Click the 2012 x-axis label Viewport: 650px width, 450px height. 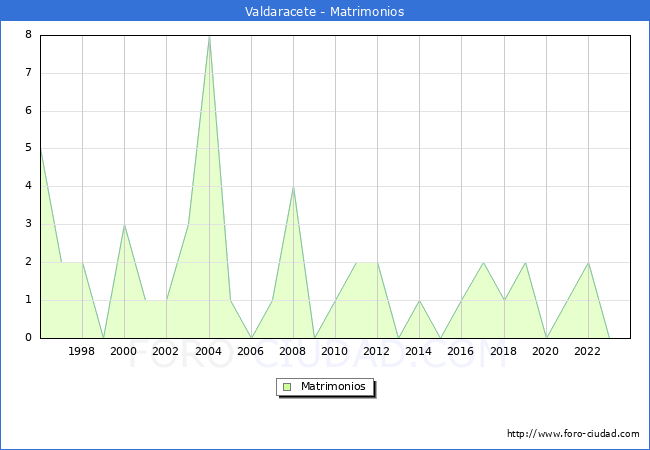tap(376, 351)
